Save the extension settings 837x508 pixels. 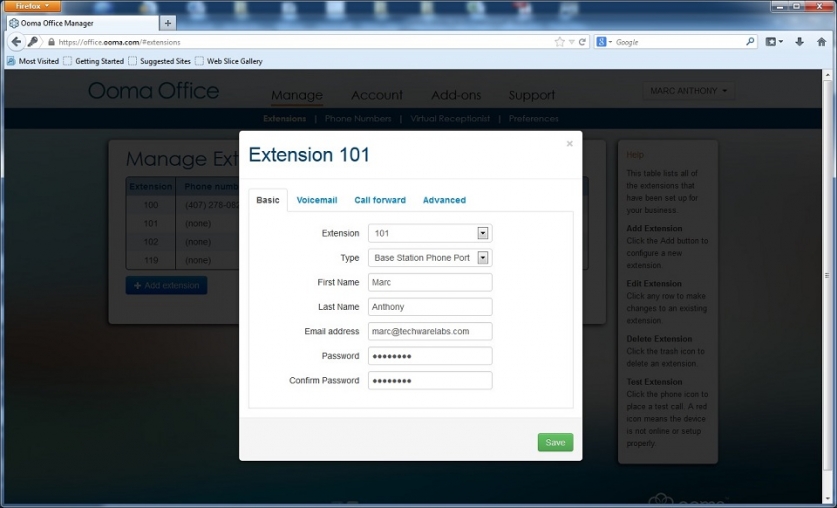[x=555, y=442]
